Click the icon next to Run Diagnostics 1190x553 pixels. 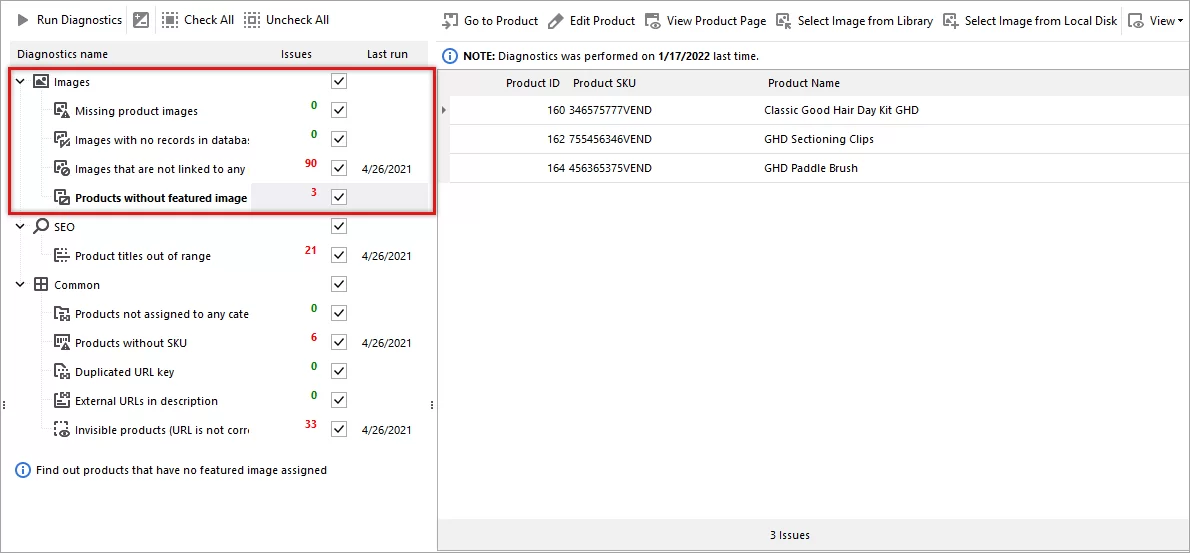point(141,20)
